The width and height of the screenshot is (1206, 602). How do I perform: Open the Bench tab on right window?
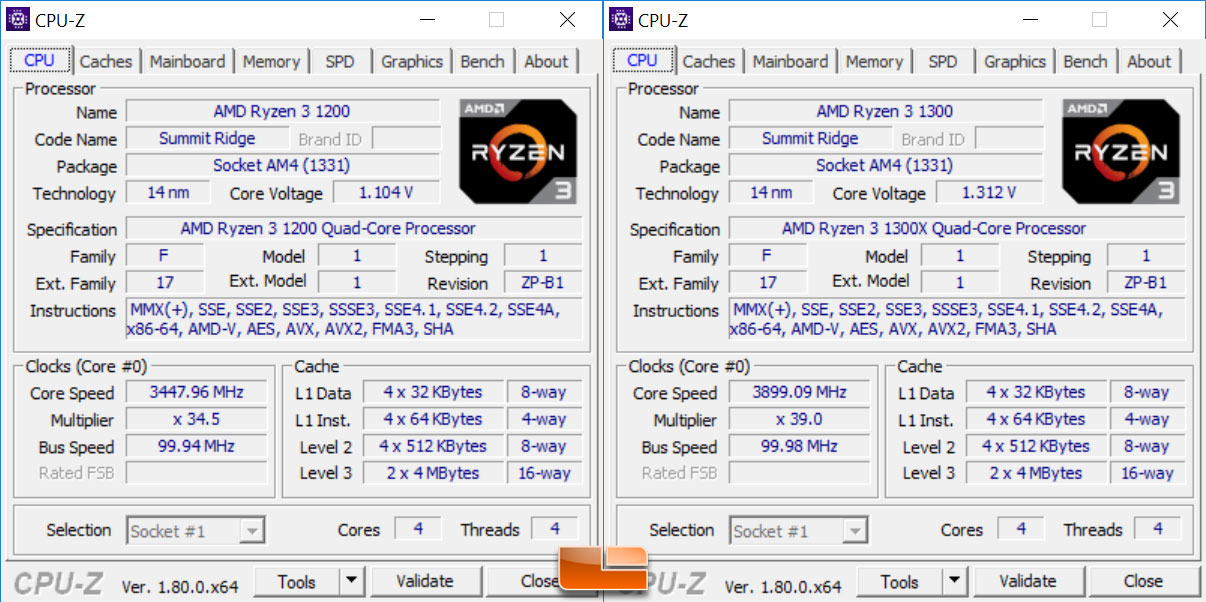[1085, 61]
